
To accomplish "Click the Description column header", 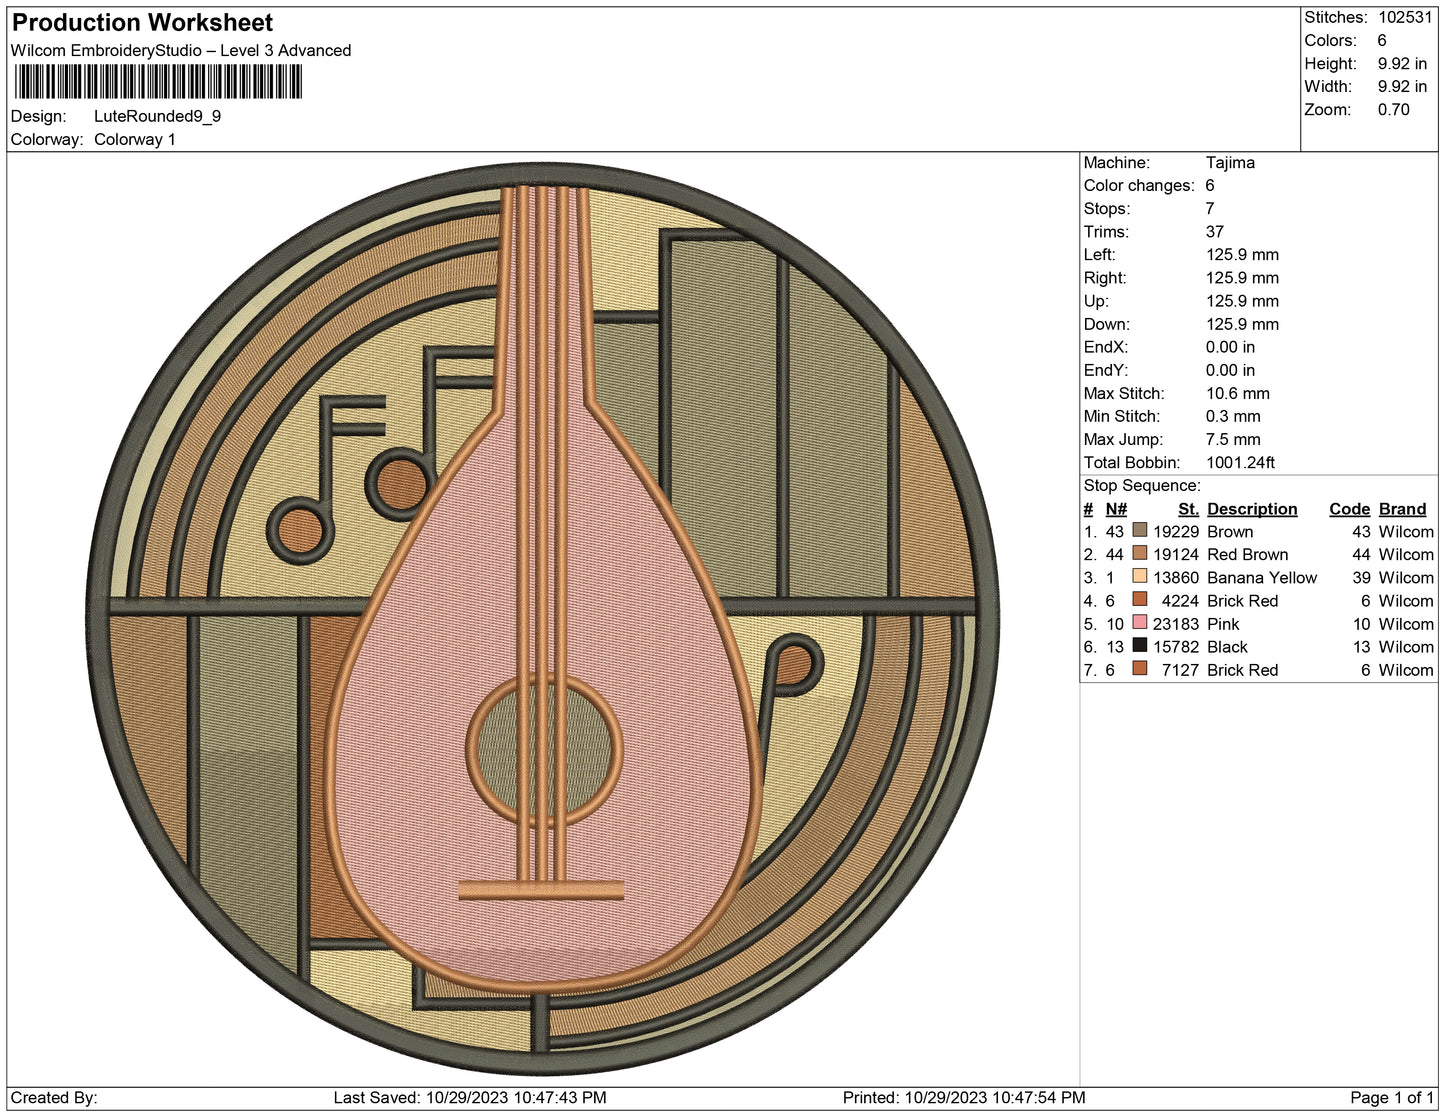I will 1251,508.
